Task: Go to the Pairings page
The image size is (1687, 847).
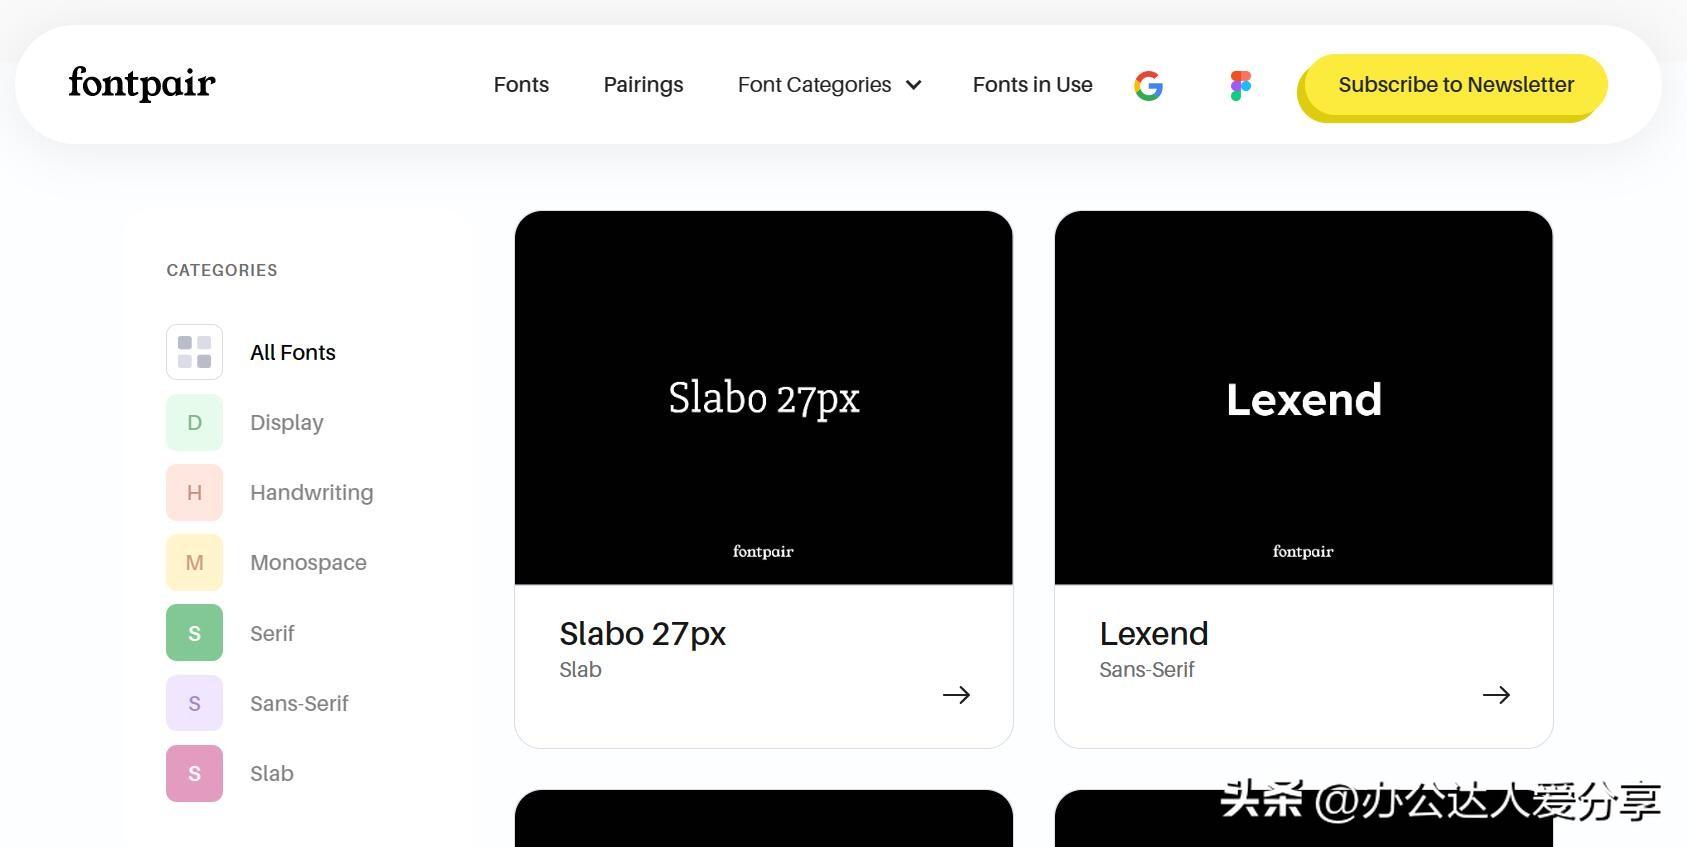Action: (643, 85)
